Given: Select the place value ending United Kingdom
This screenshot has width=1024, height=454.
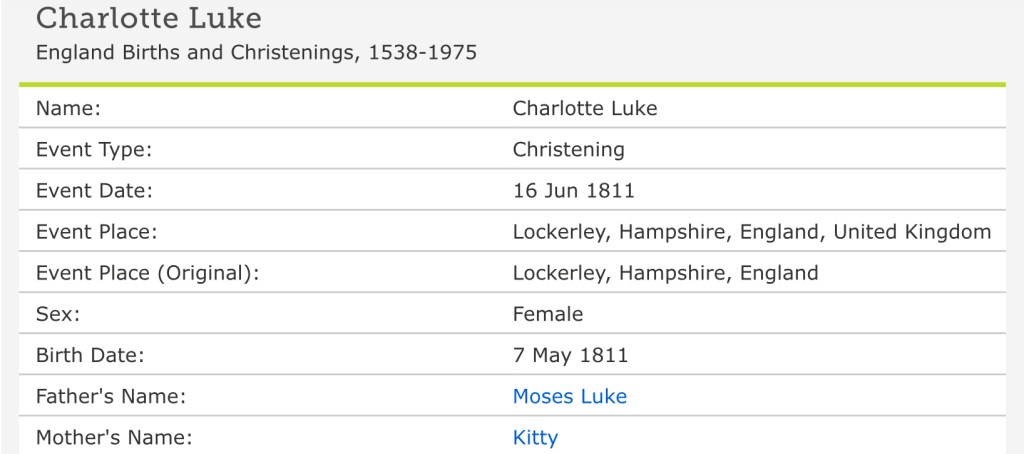Looking at the screenshot, I should tap(751, 232).
